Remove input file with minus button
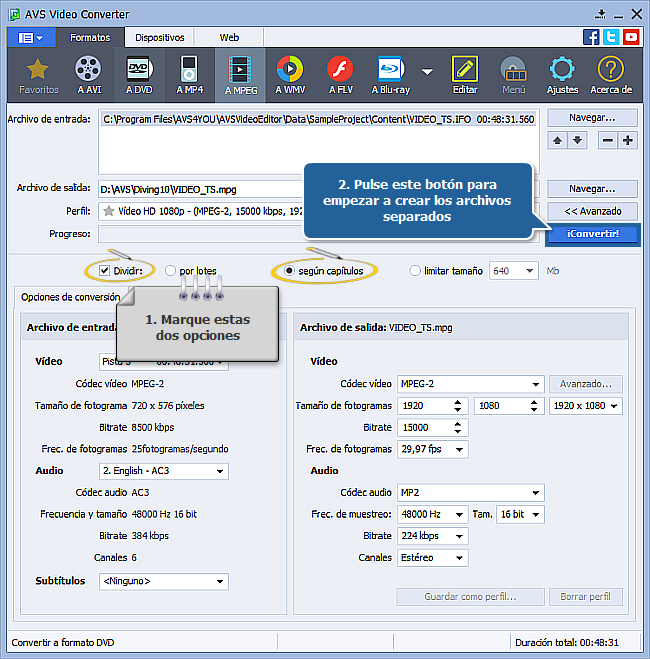650x659 pixels. coord(608,140)
